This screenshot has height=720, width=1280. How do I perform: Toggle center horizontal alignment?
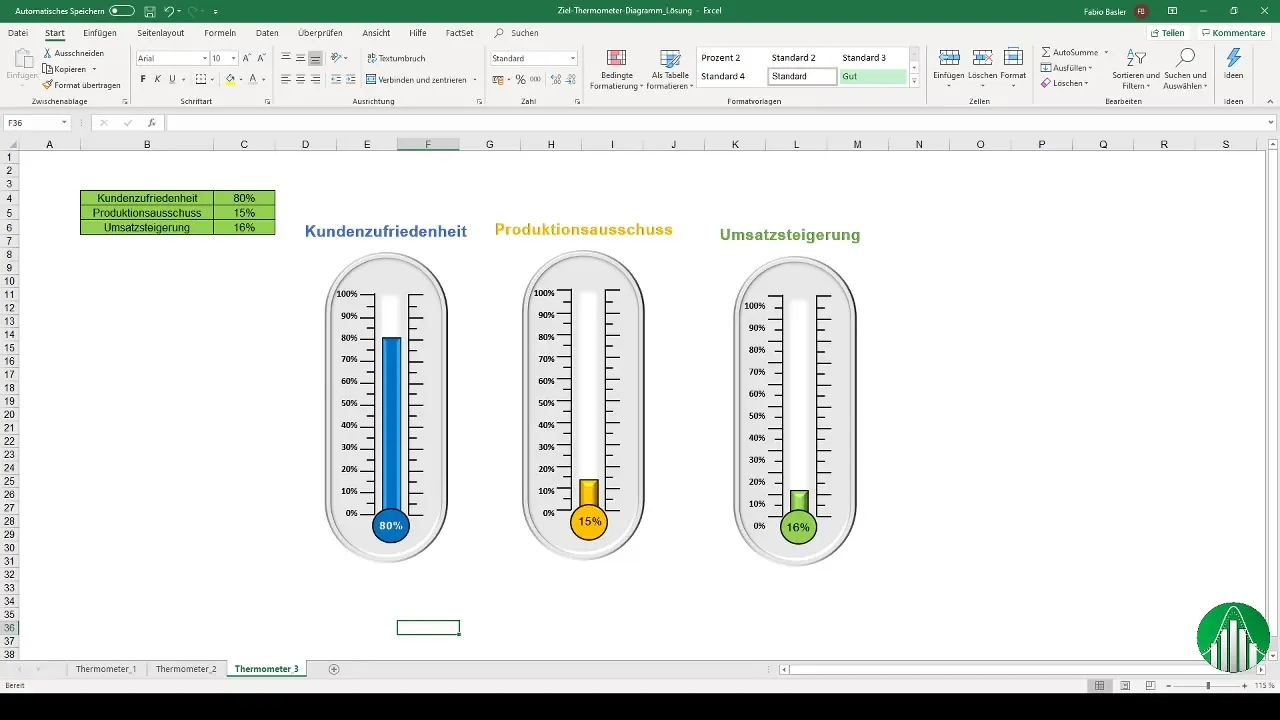[301, 79]
